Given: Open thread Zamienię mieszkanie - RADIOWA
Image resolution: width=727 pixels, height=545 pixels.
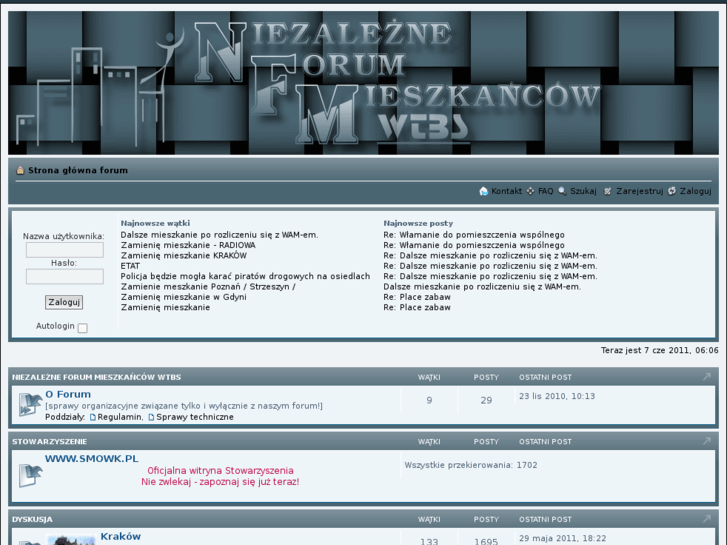Looking at the screenshot, I should click(188, 245).
